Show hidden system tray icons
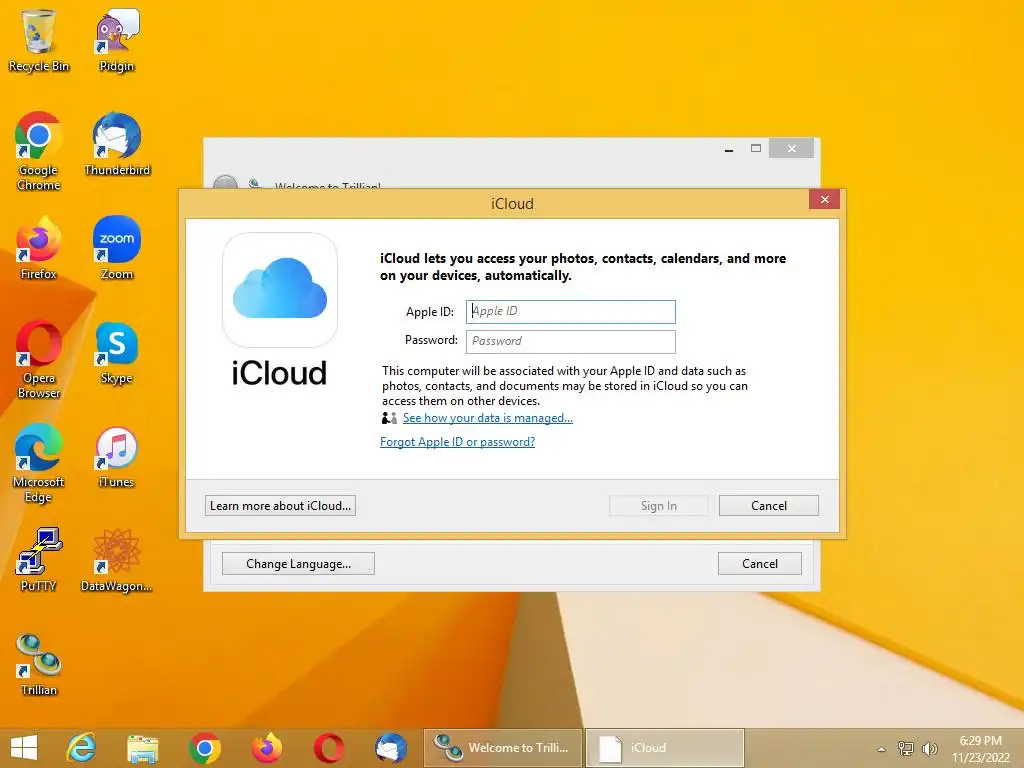The height and width of the screenshot is (768, 1024). click(x=882, y=749)
